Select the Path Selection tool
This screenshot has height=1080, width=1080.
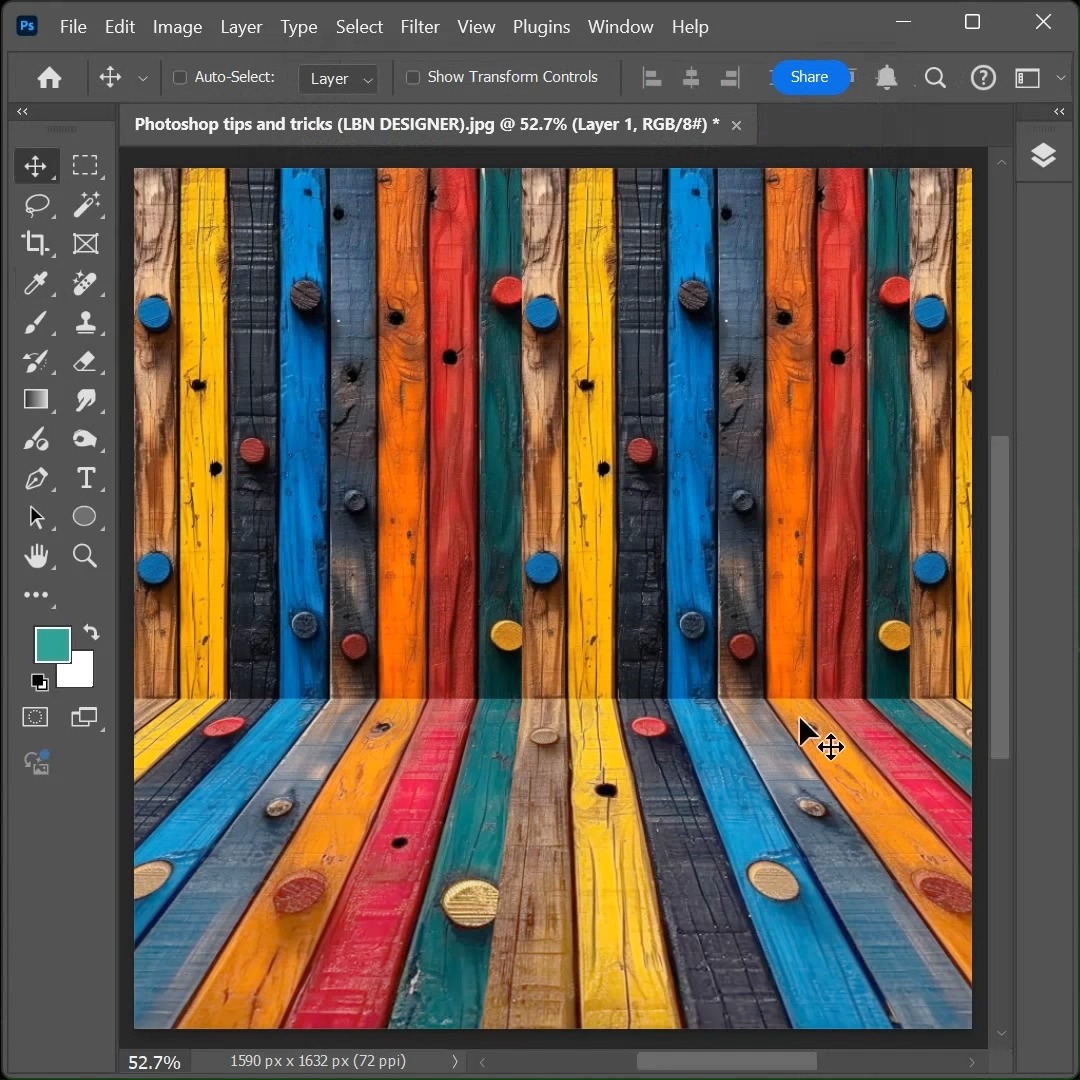click(x=36, y=517)
